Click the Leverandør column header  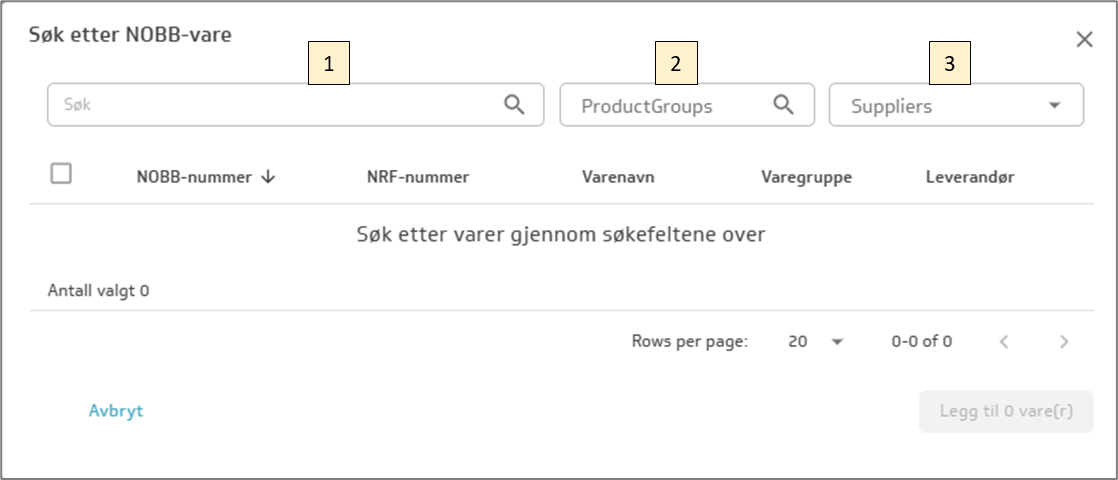[x=970, y=177]
